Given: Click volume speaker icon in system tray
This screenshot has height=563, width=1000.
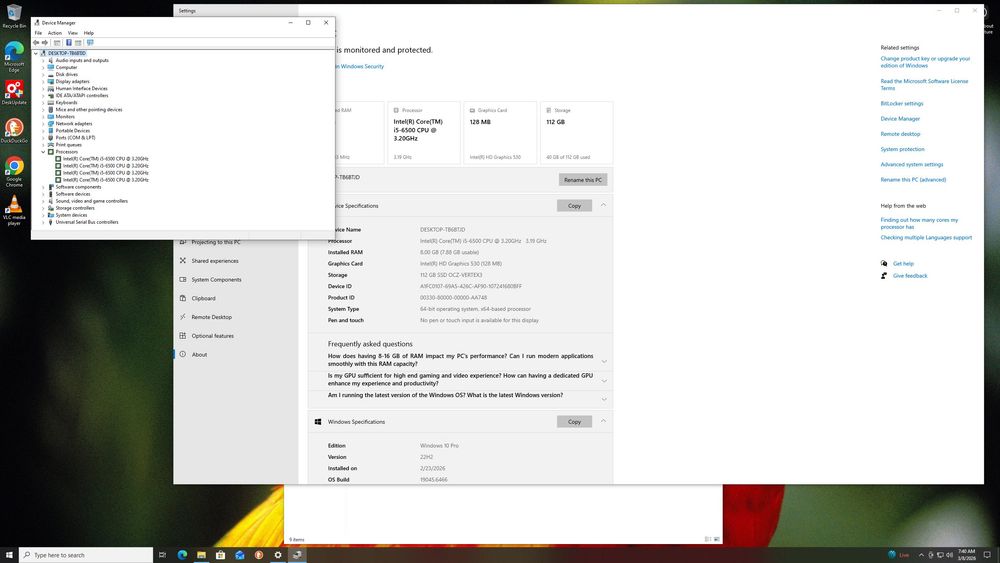Looking at the screenshot, I should point(950,555).
